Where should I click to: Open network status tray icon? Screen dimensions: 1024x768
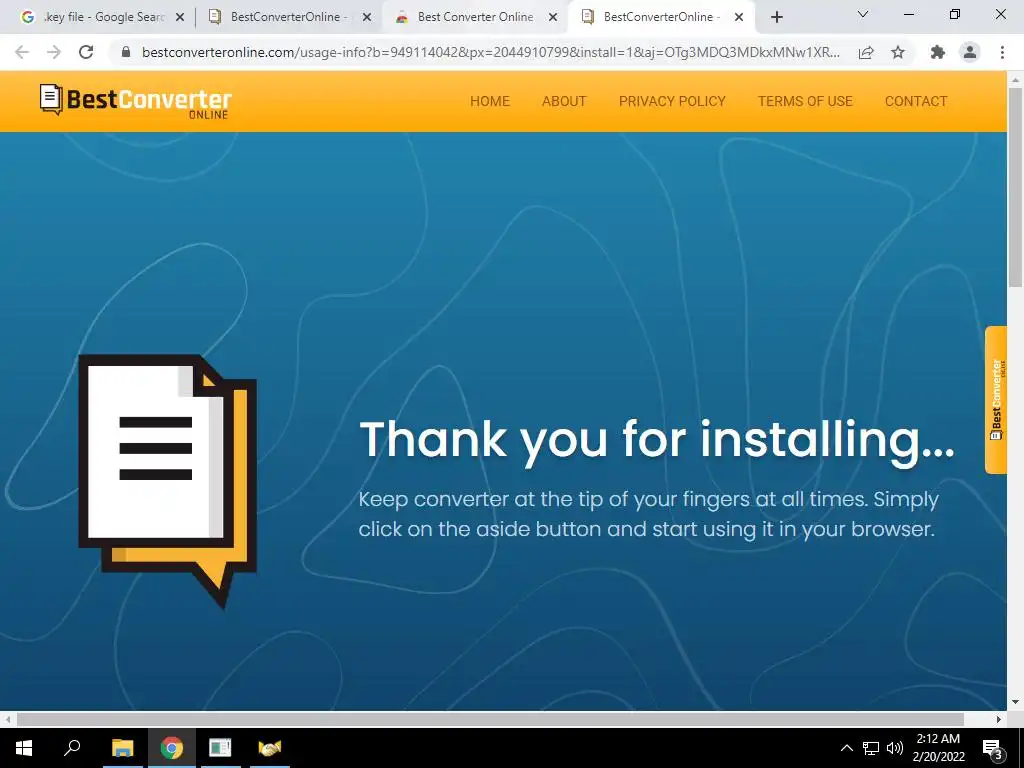click(871, 748)
